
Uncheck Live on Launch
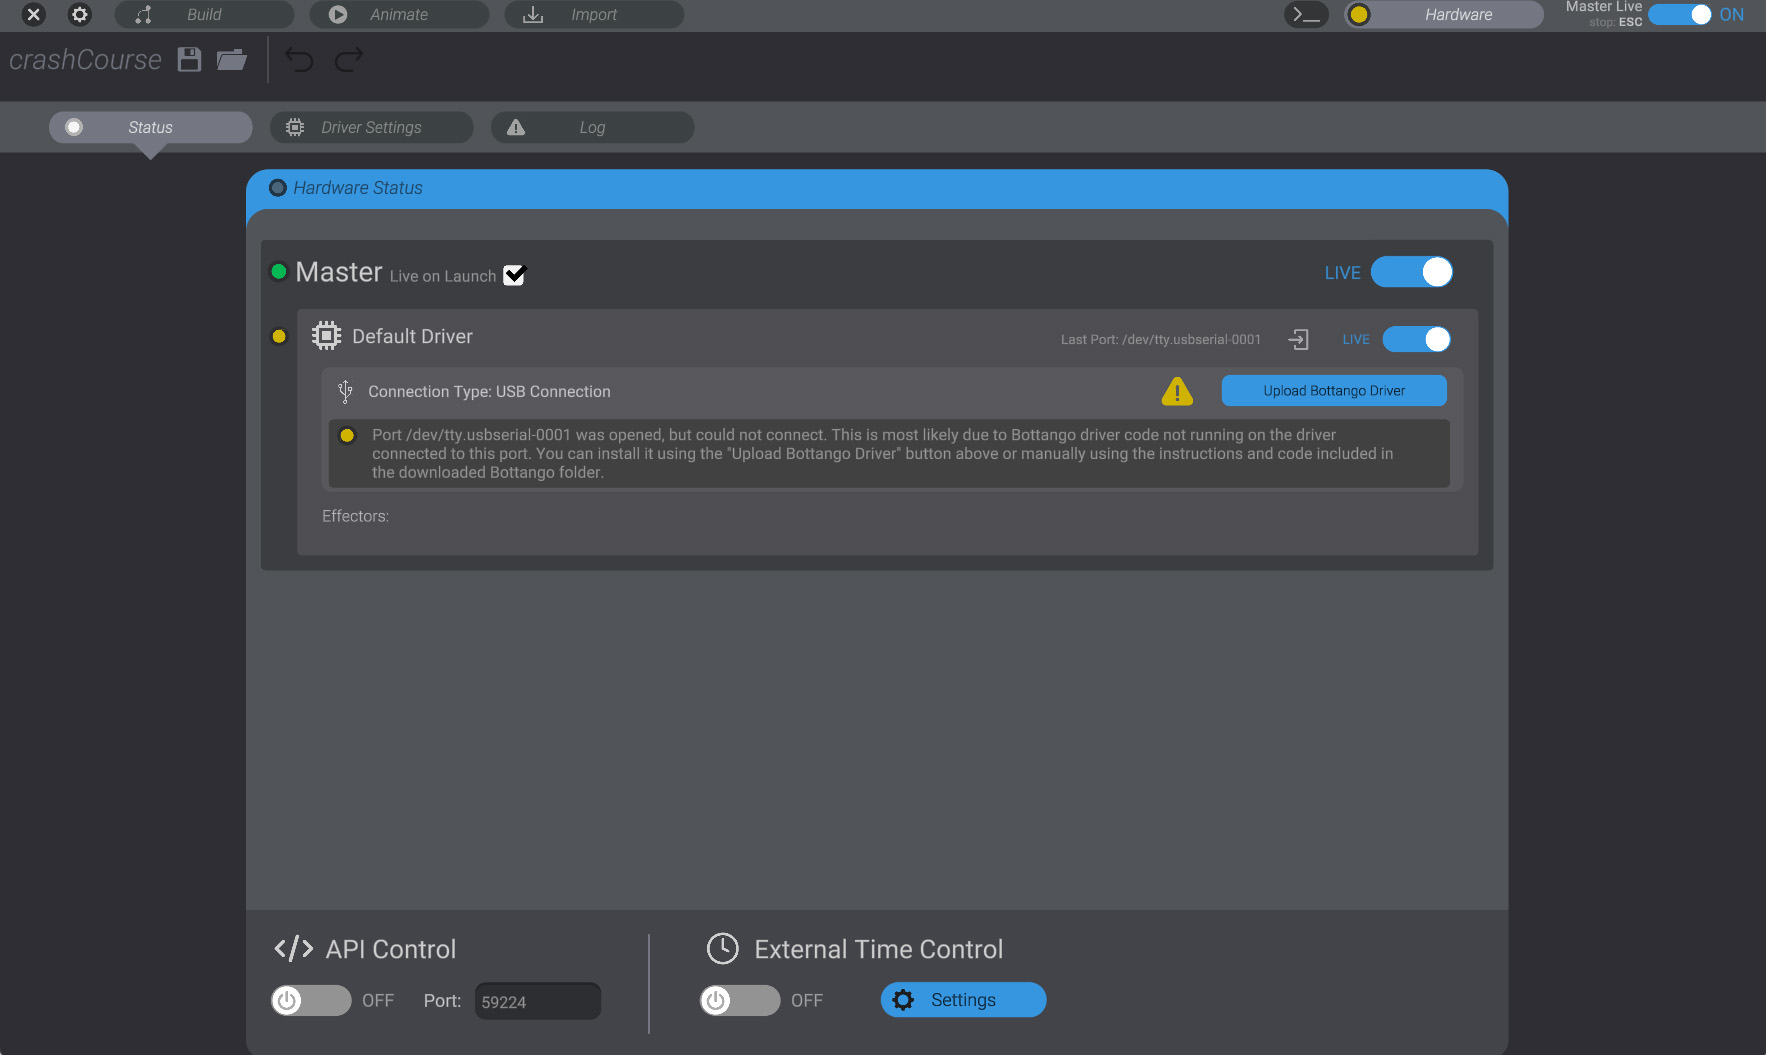(514, 275)
